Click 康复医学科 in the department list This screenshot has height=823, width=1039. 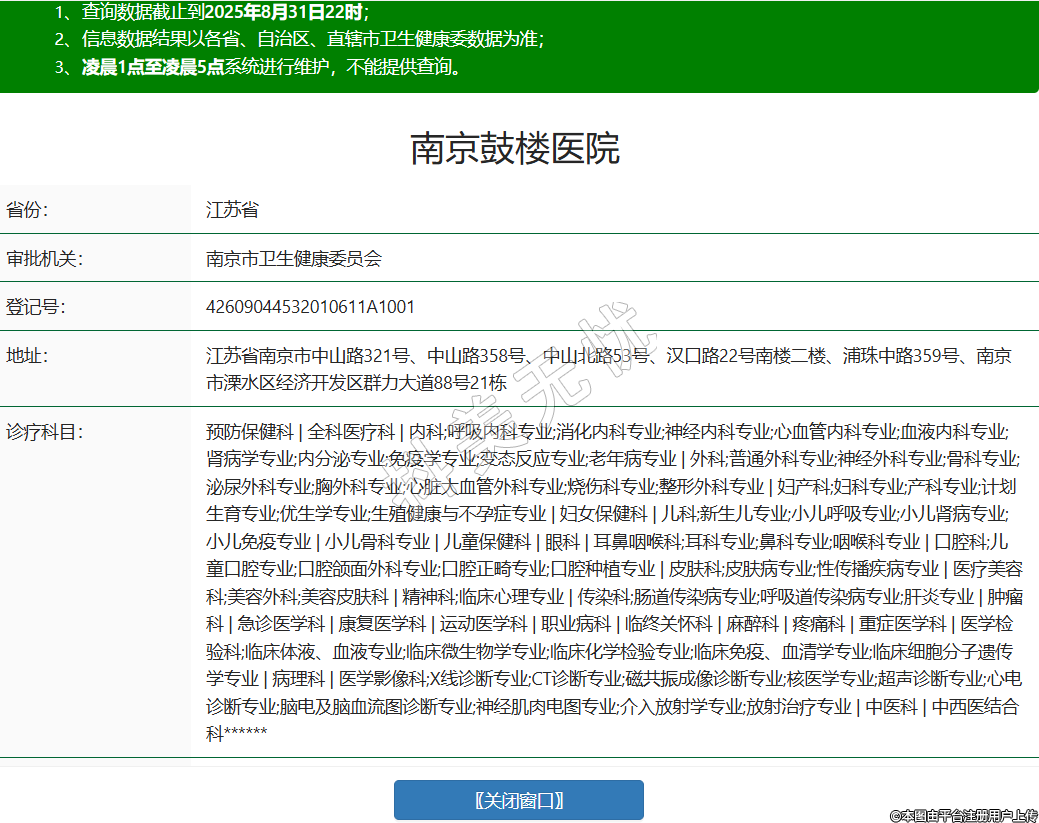[x=382, y=624]
